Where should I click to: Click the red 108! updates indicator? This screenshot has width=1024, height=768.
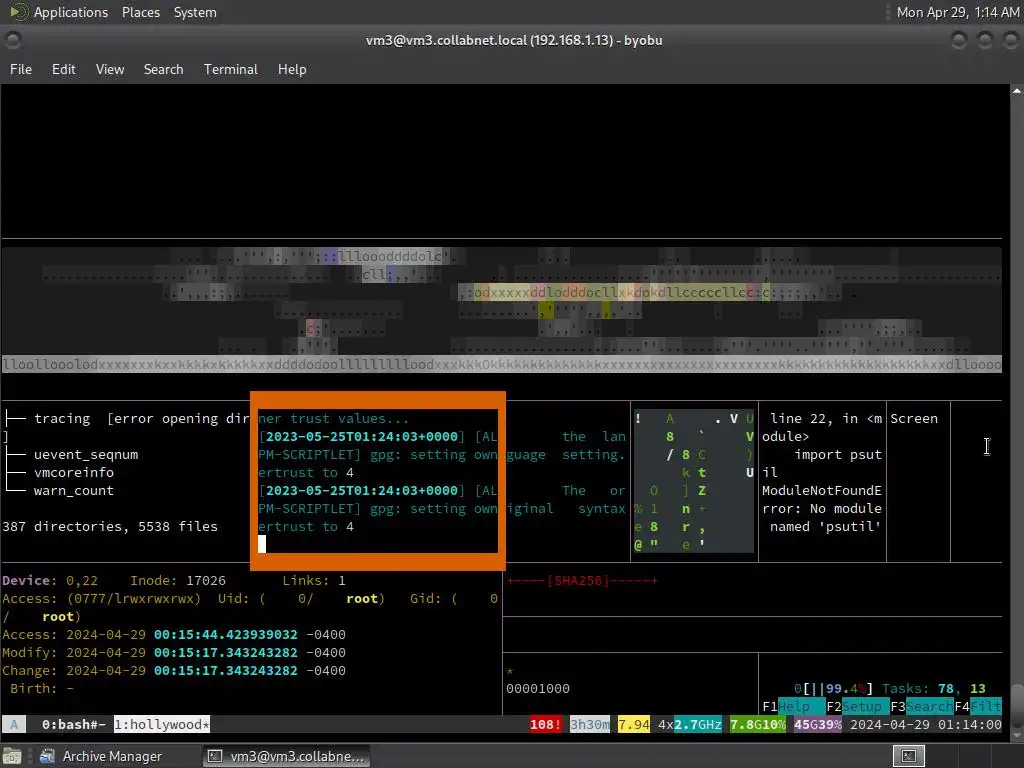pos(545,724)
